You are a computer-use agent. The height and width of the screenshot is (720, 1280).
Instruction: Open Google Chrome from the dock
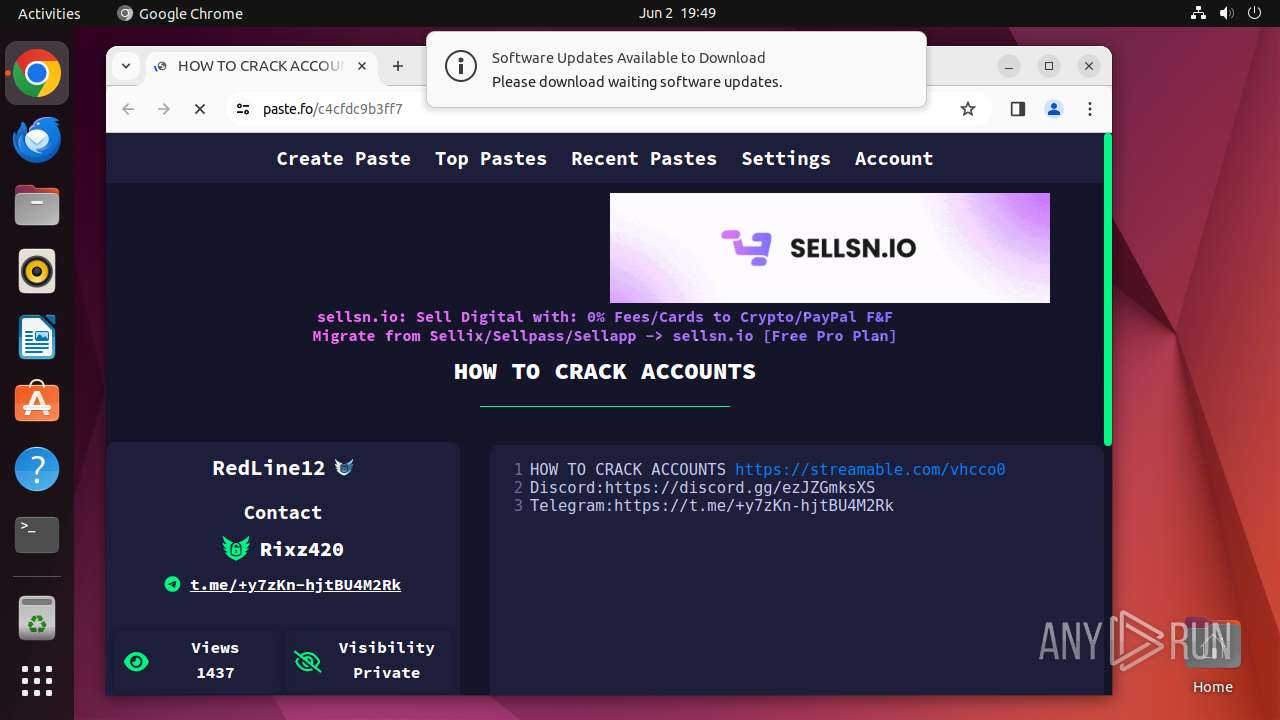pyautogui.click(x=37, y=74)
